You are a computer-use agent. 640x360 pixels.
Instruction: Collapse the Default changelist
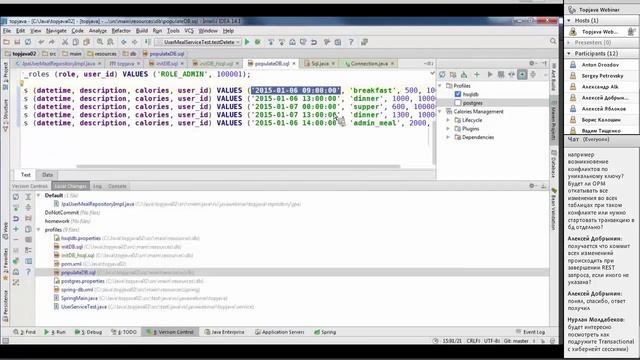pos(39,196)
